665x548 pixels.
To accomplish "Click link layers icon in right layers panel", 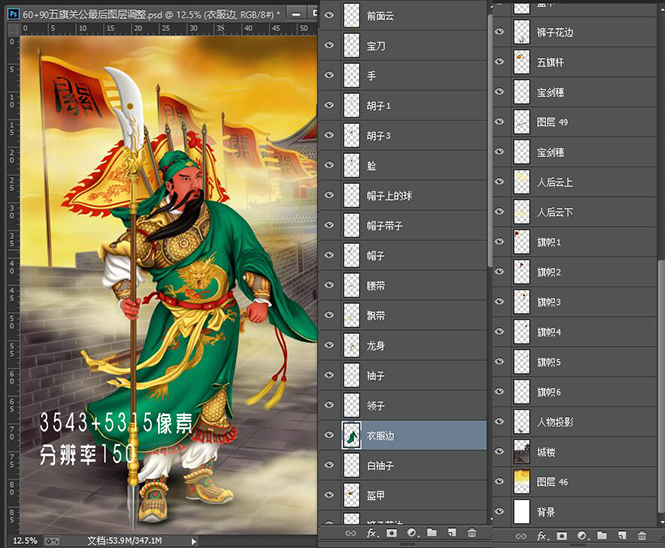I will pos(521,536).
